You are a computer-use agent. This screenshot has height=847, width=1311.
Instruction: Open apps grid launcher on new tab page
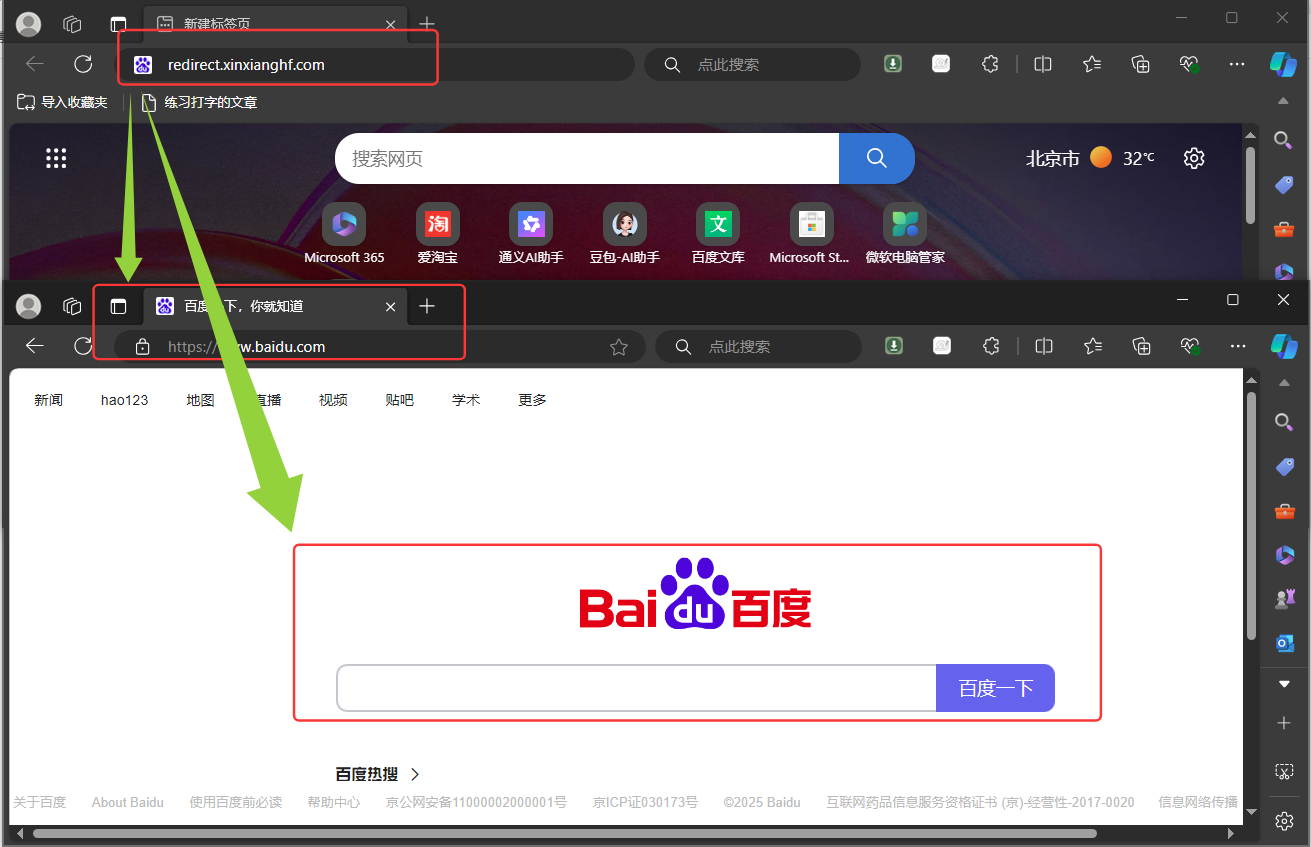[56, 158]
